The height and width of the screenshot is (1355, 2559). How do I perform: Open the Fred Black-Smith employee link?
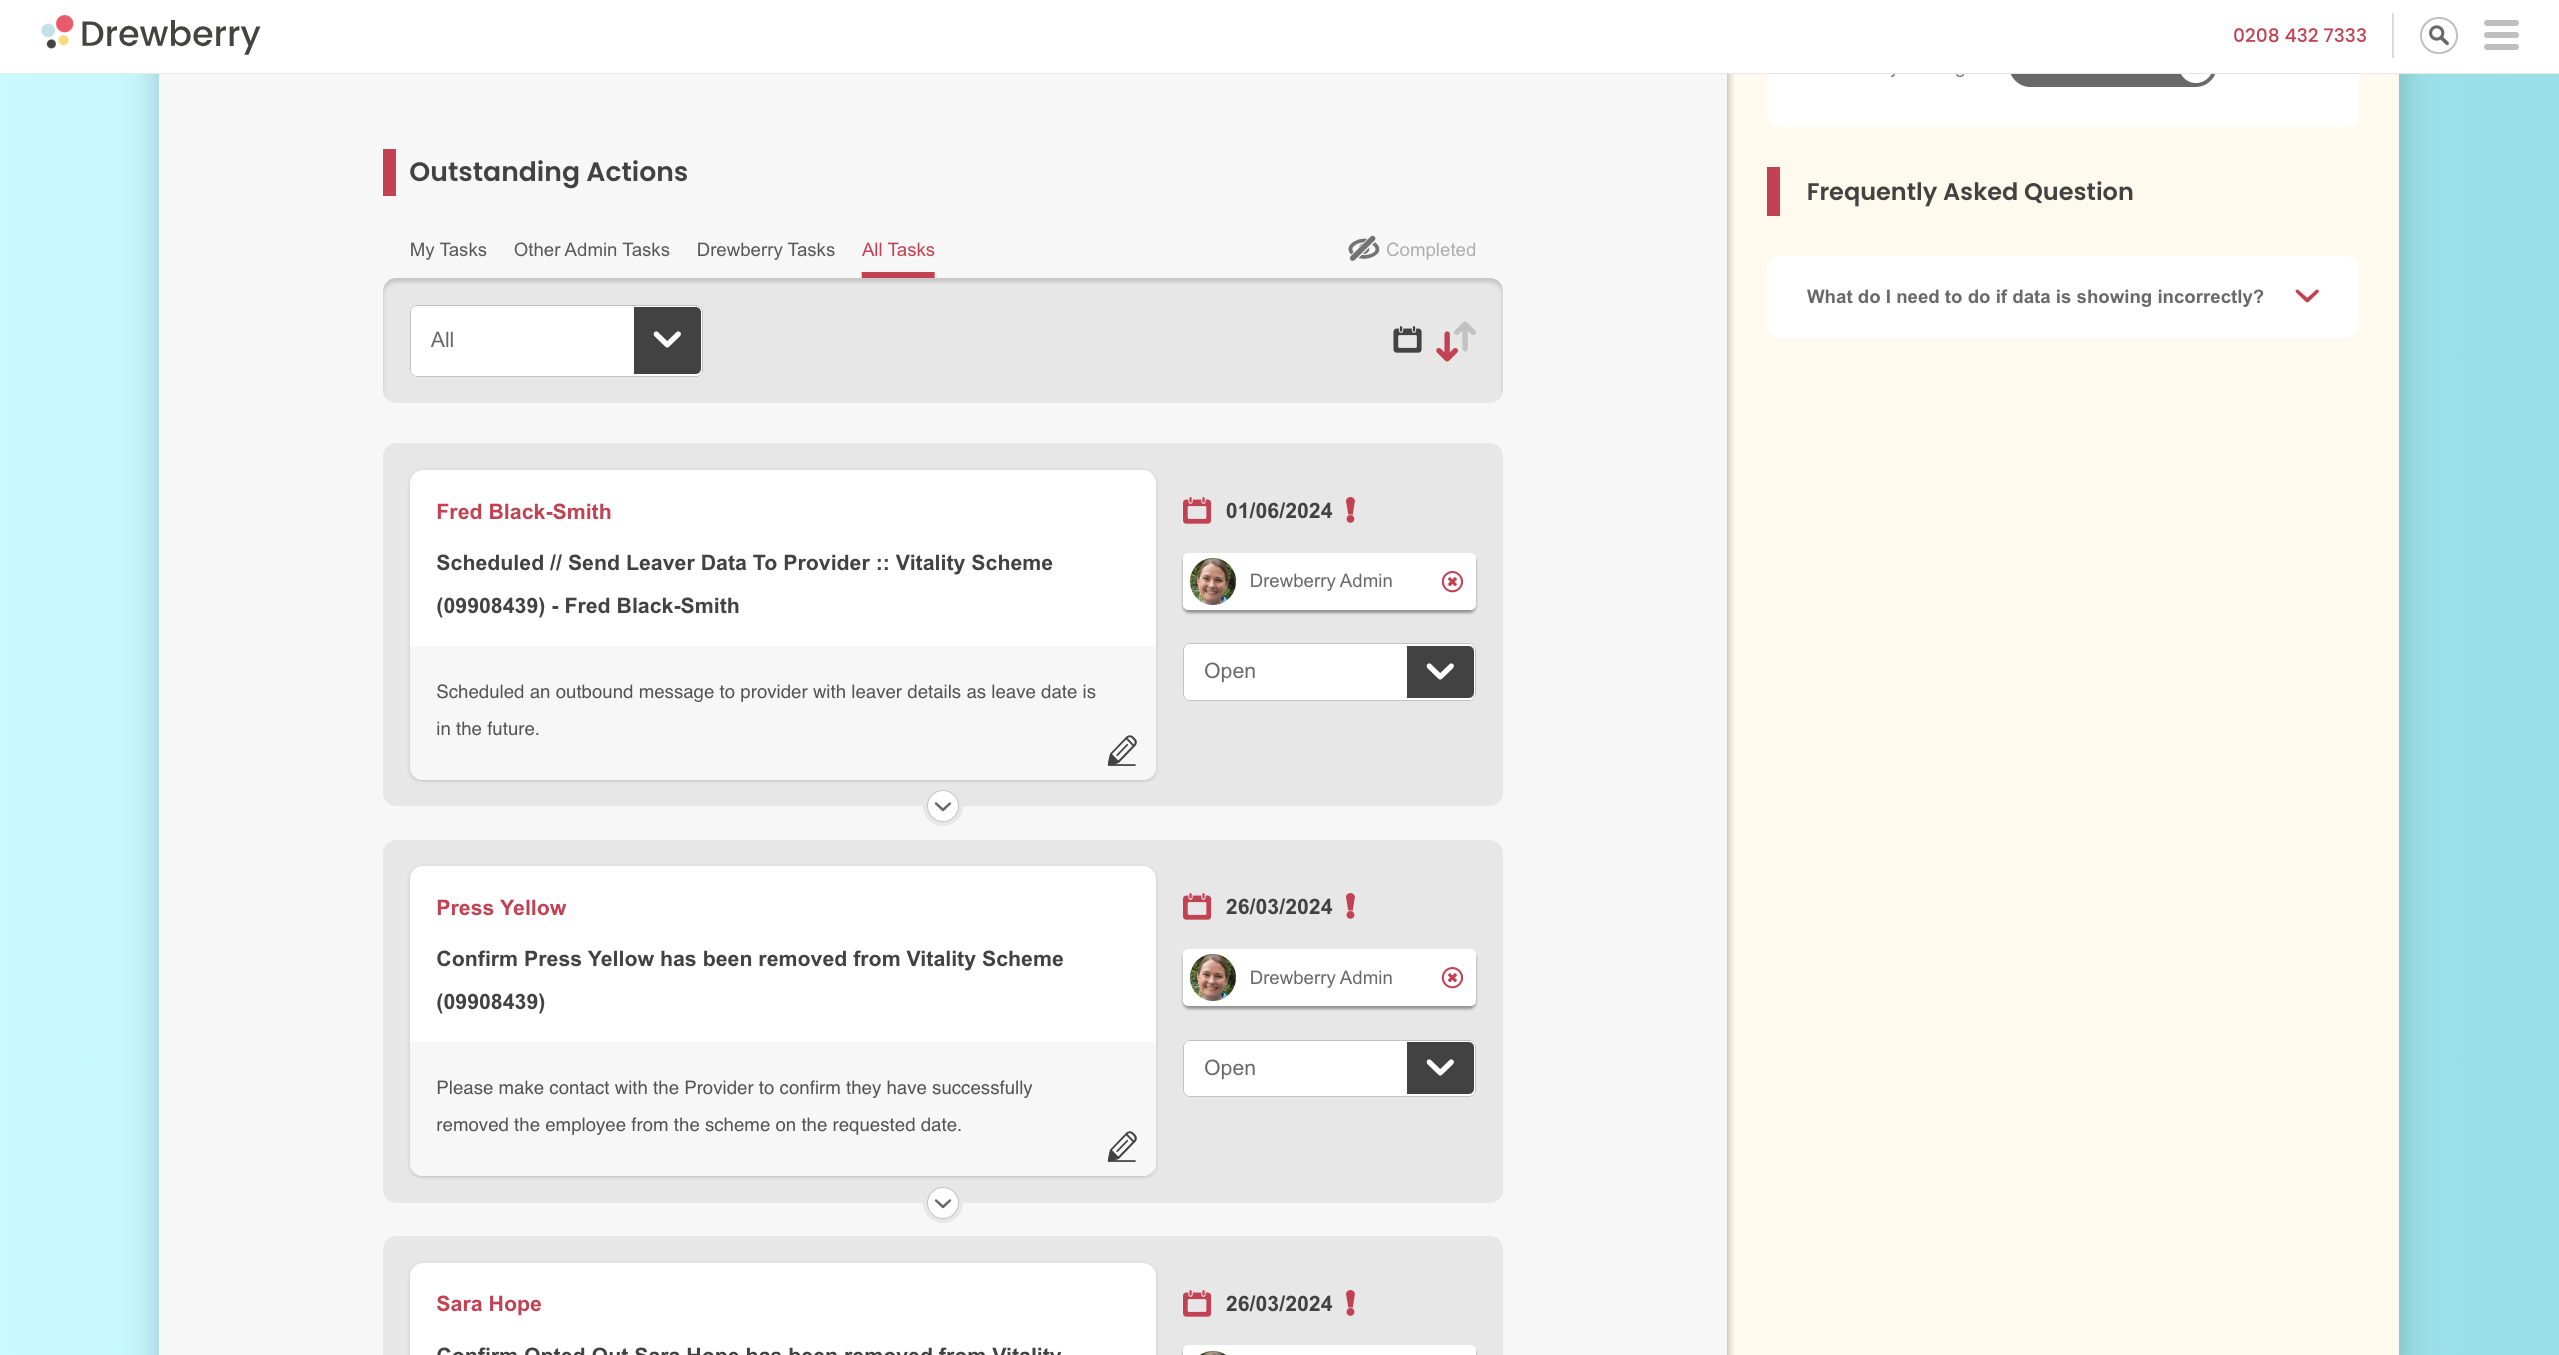523,512
